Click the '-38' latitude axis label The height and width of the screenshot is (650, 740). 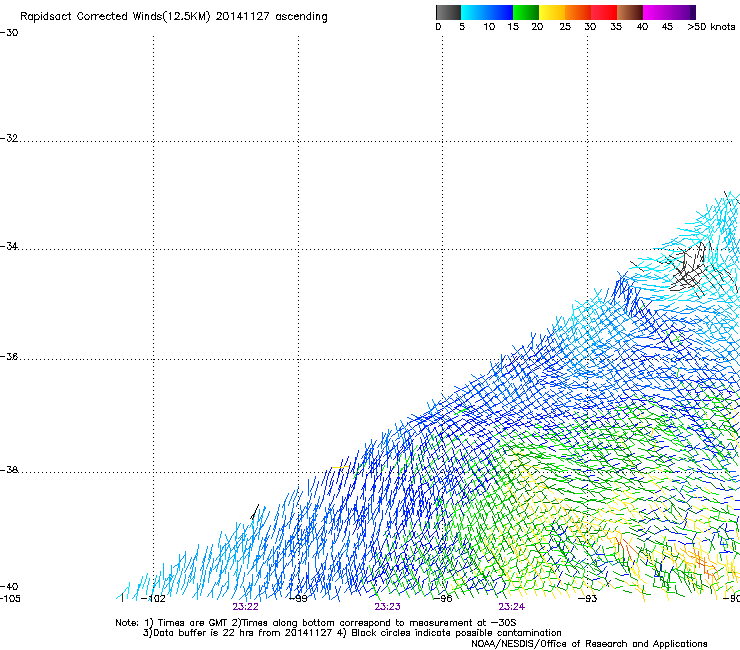[x=9, y=470]
